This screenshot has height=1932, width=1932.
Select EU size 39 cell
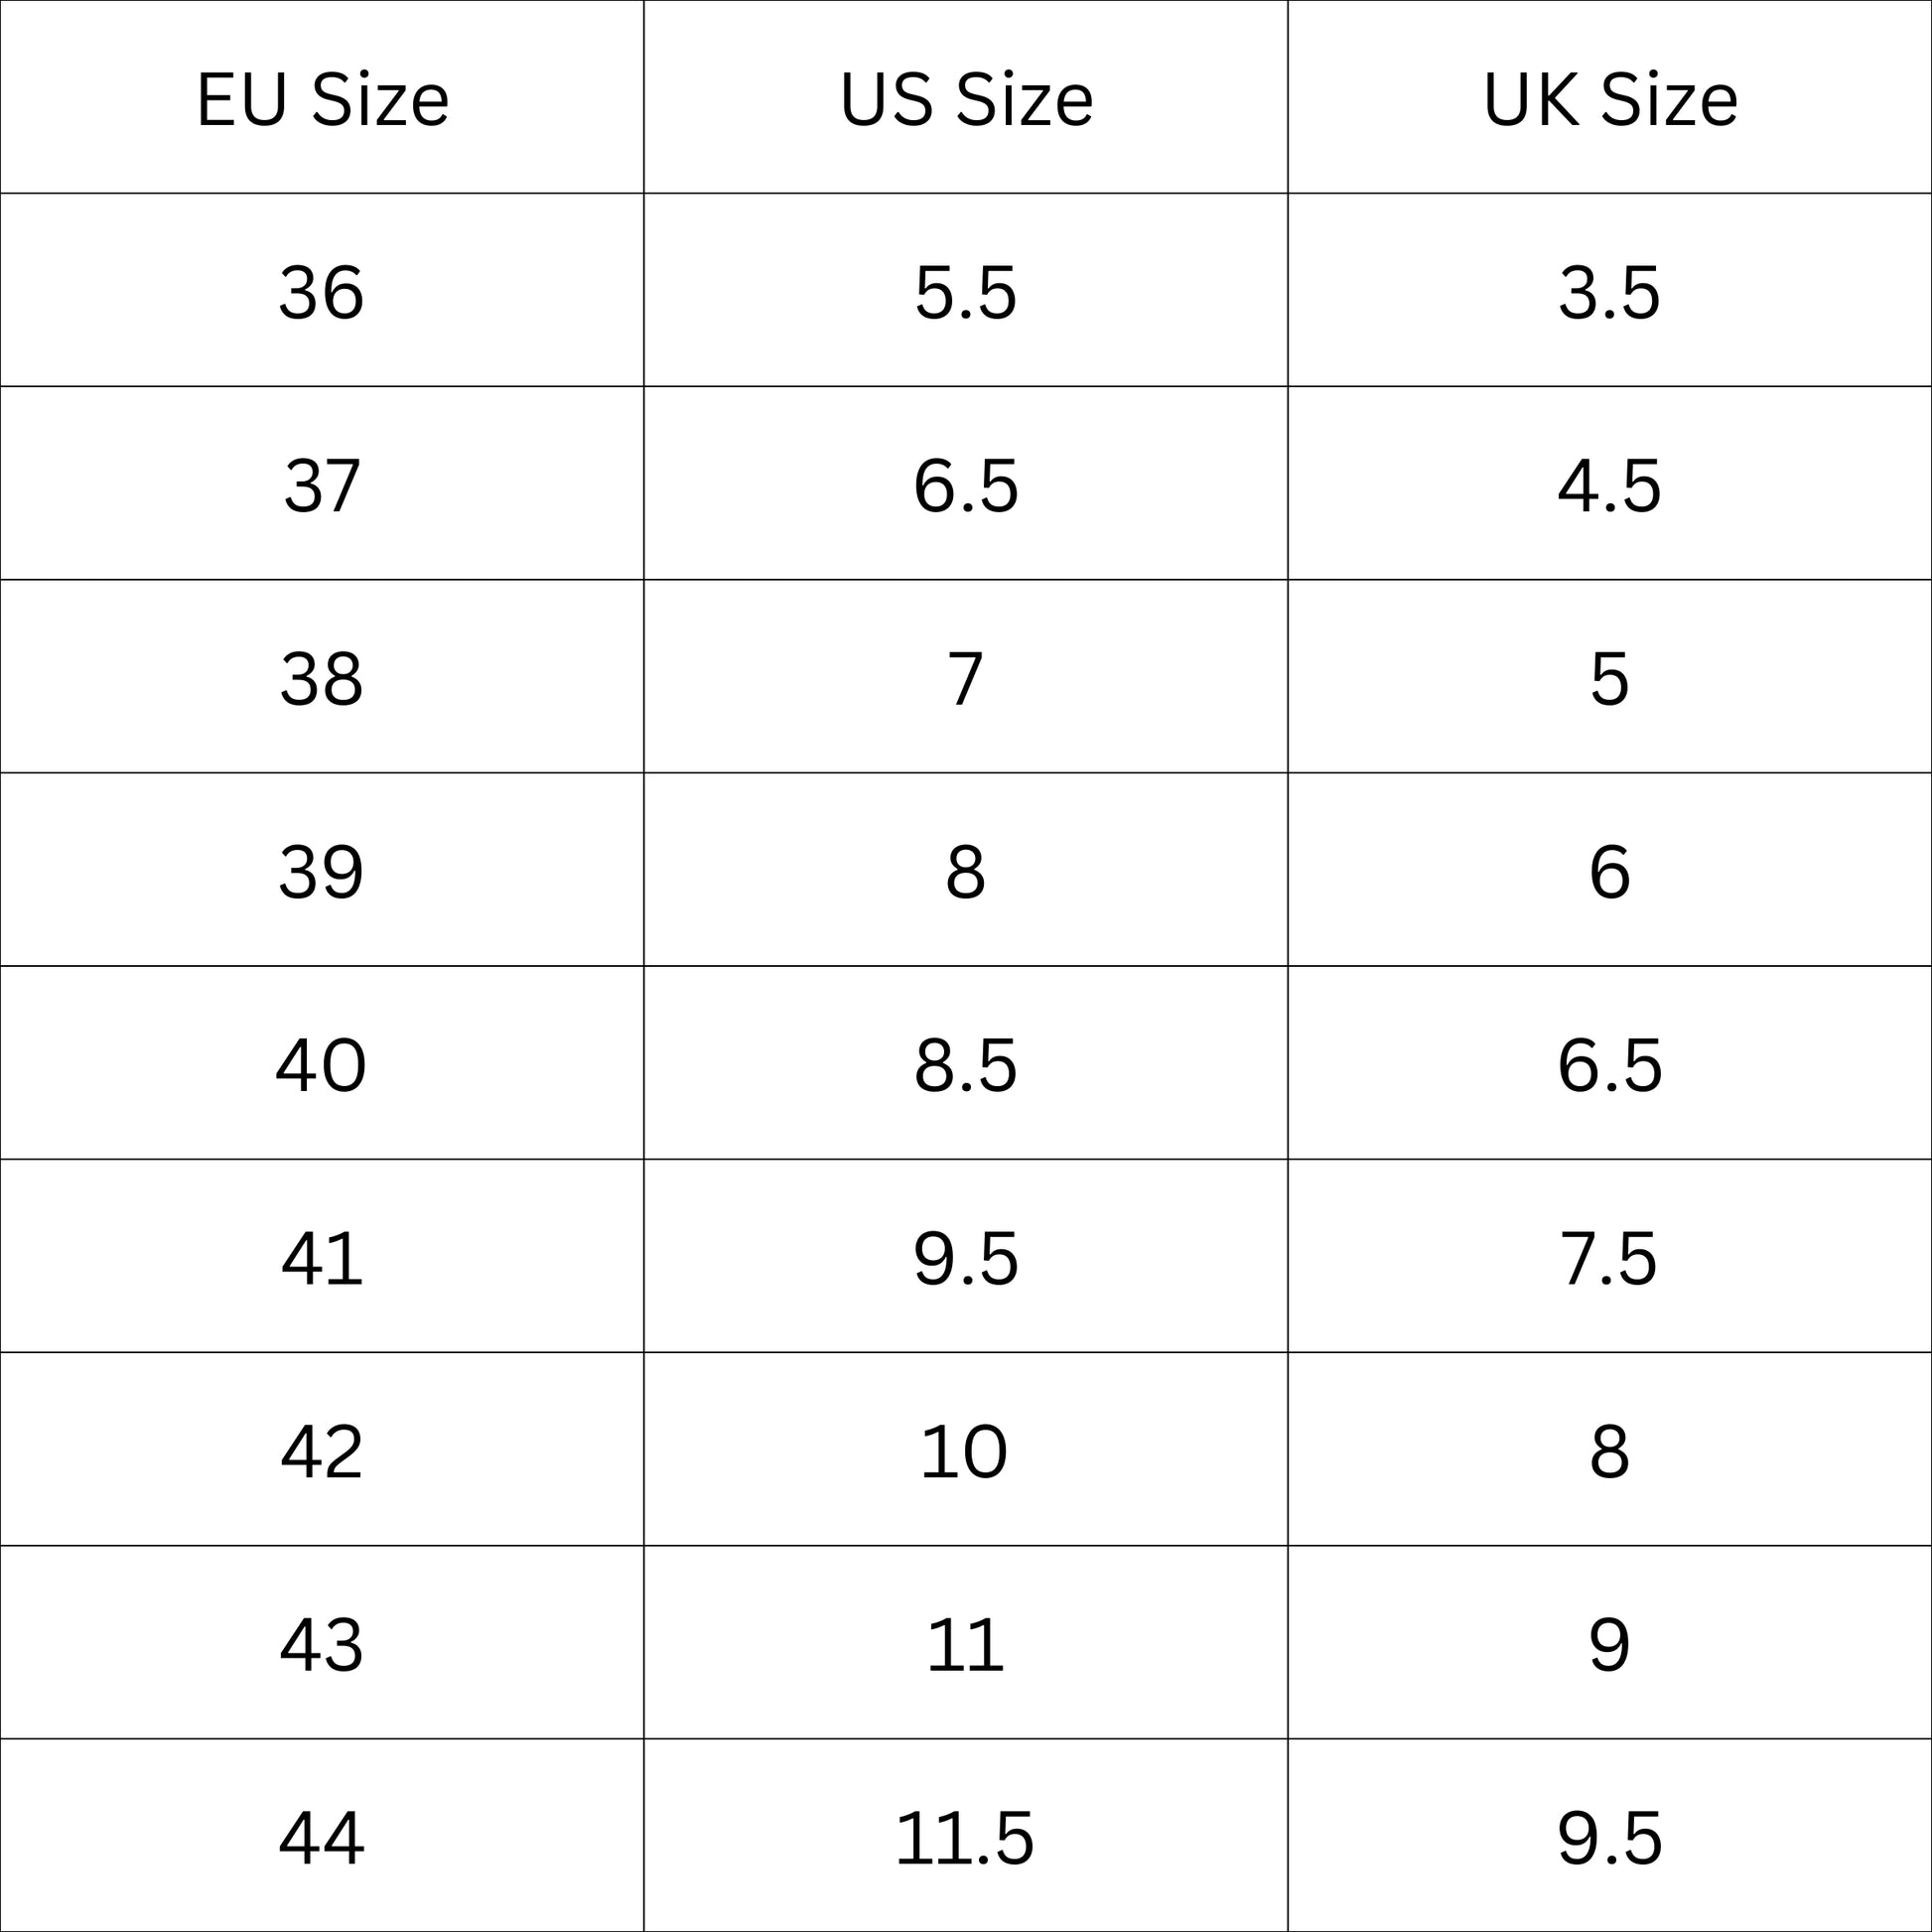tap(322, 872)
